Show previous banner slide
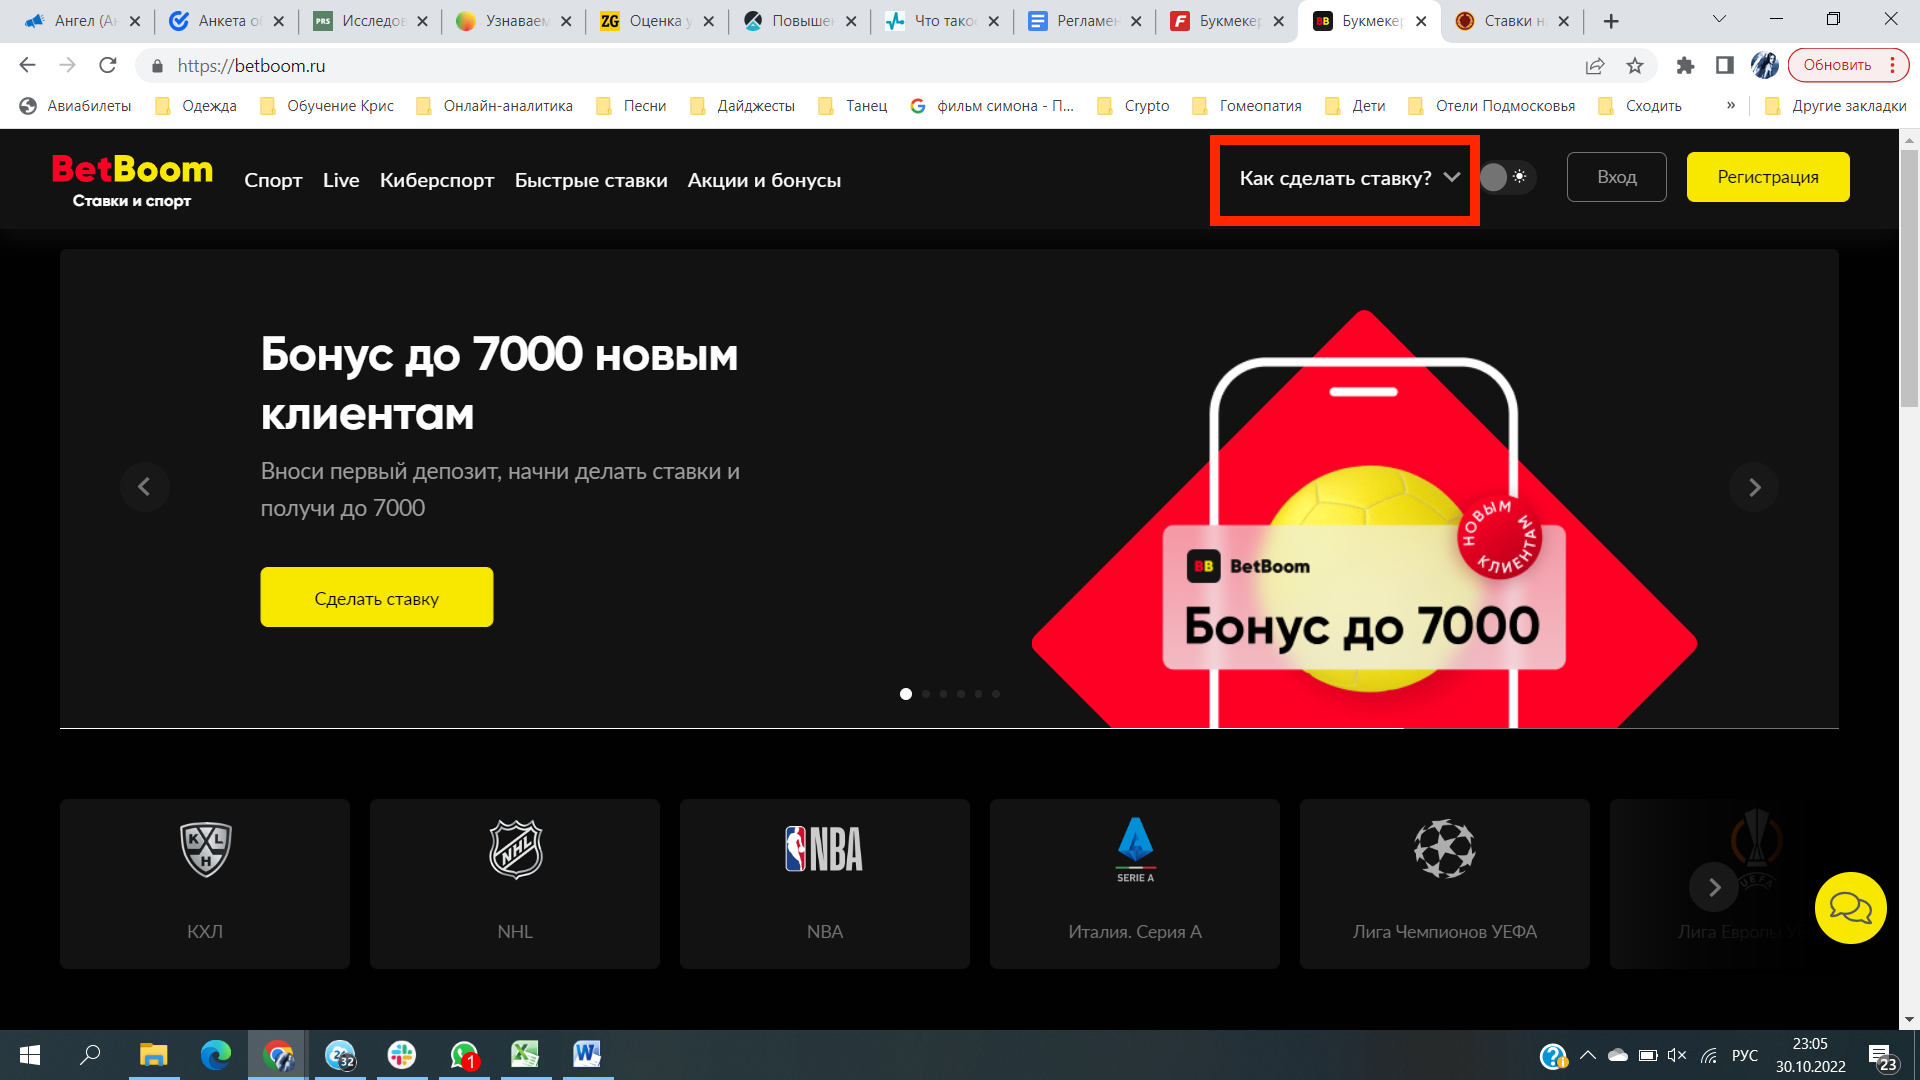Viewport: 1920px width, 1080px height. click(144, 487)
